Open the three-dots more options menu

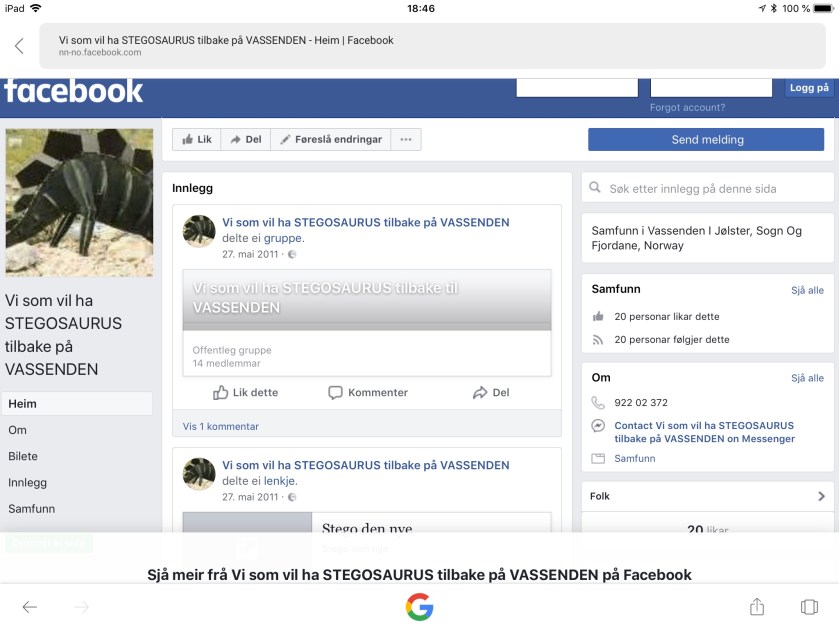coord(405,140)
